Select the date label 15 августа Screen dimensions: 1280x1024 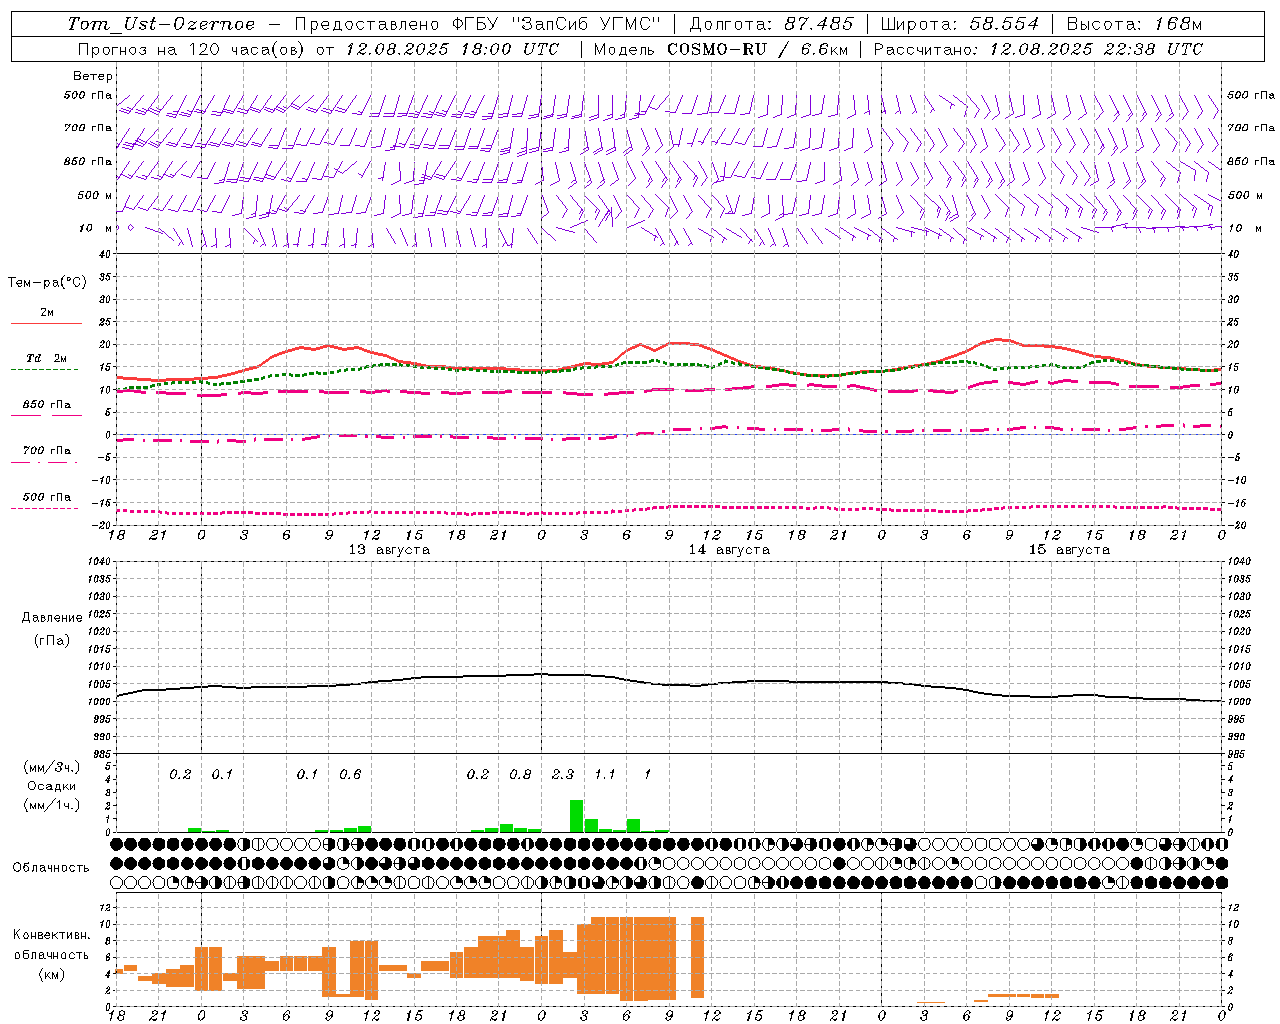(1069, 550)
